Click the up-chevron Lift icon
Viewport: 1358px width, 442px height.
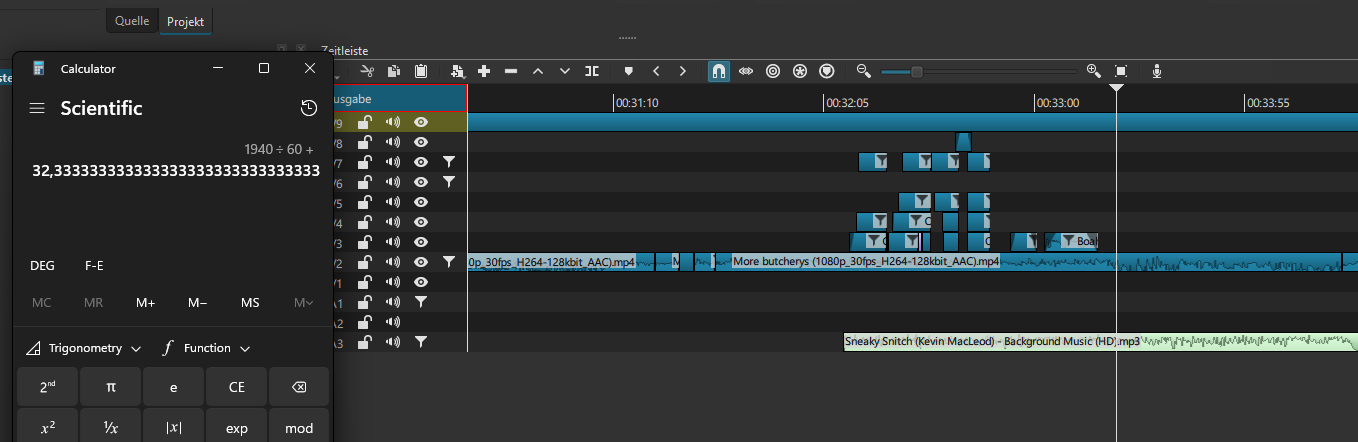click(538, 71)
